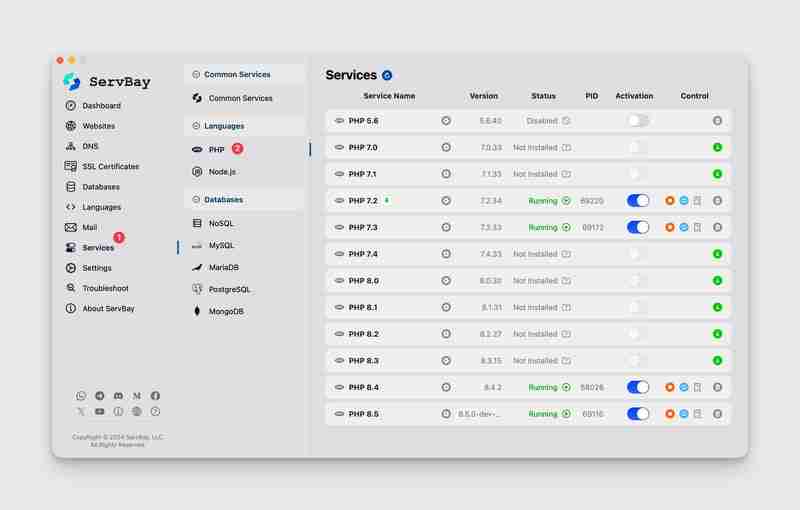
Task: Open Dashboard in the left sidebar
Action: tap(101, 106)
